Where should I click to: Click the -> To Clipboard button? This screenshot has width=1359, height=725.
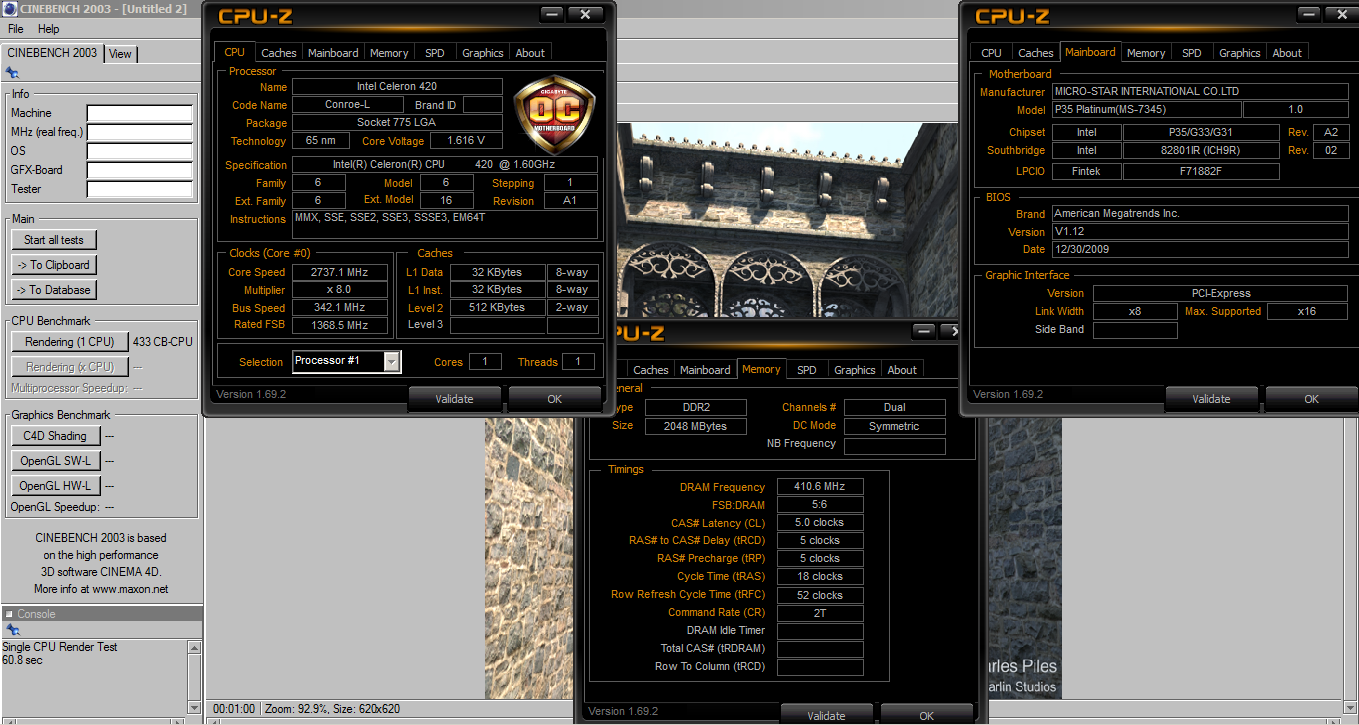54,265
